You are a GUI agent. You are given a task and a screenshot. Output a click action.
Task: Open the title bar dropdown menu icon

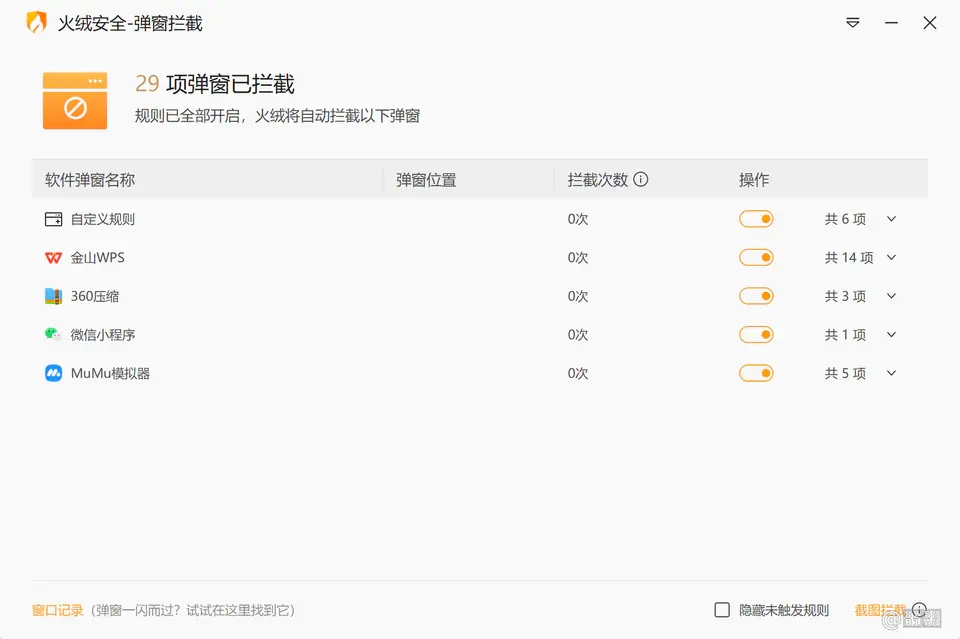[852, 23]
